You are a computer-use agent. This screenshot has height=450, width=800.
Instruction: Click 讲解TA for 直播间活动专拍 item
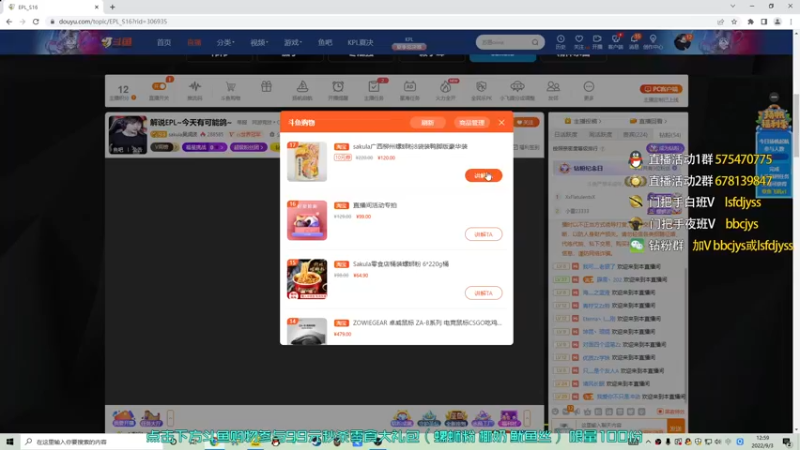click(x=483, y=234)
